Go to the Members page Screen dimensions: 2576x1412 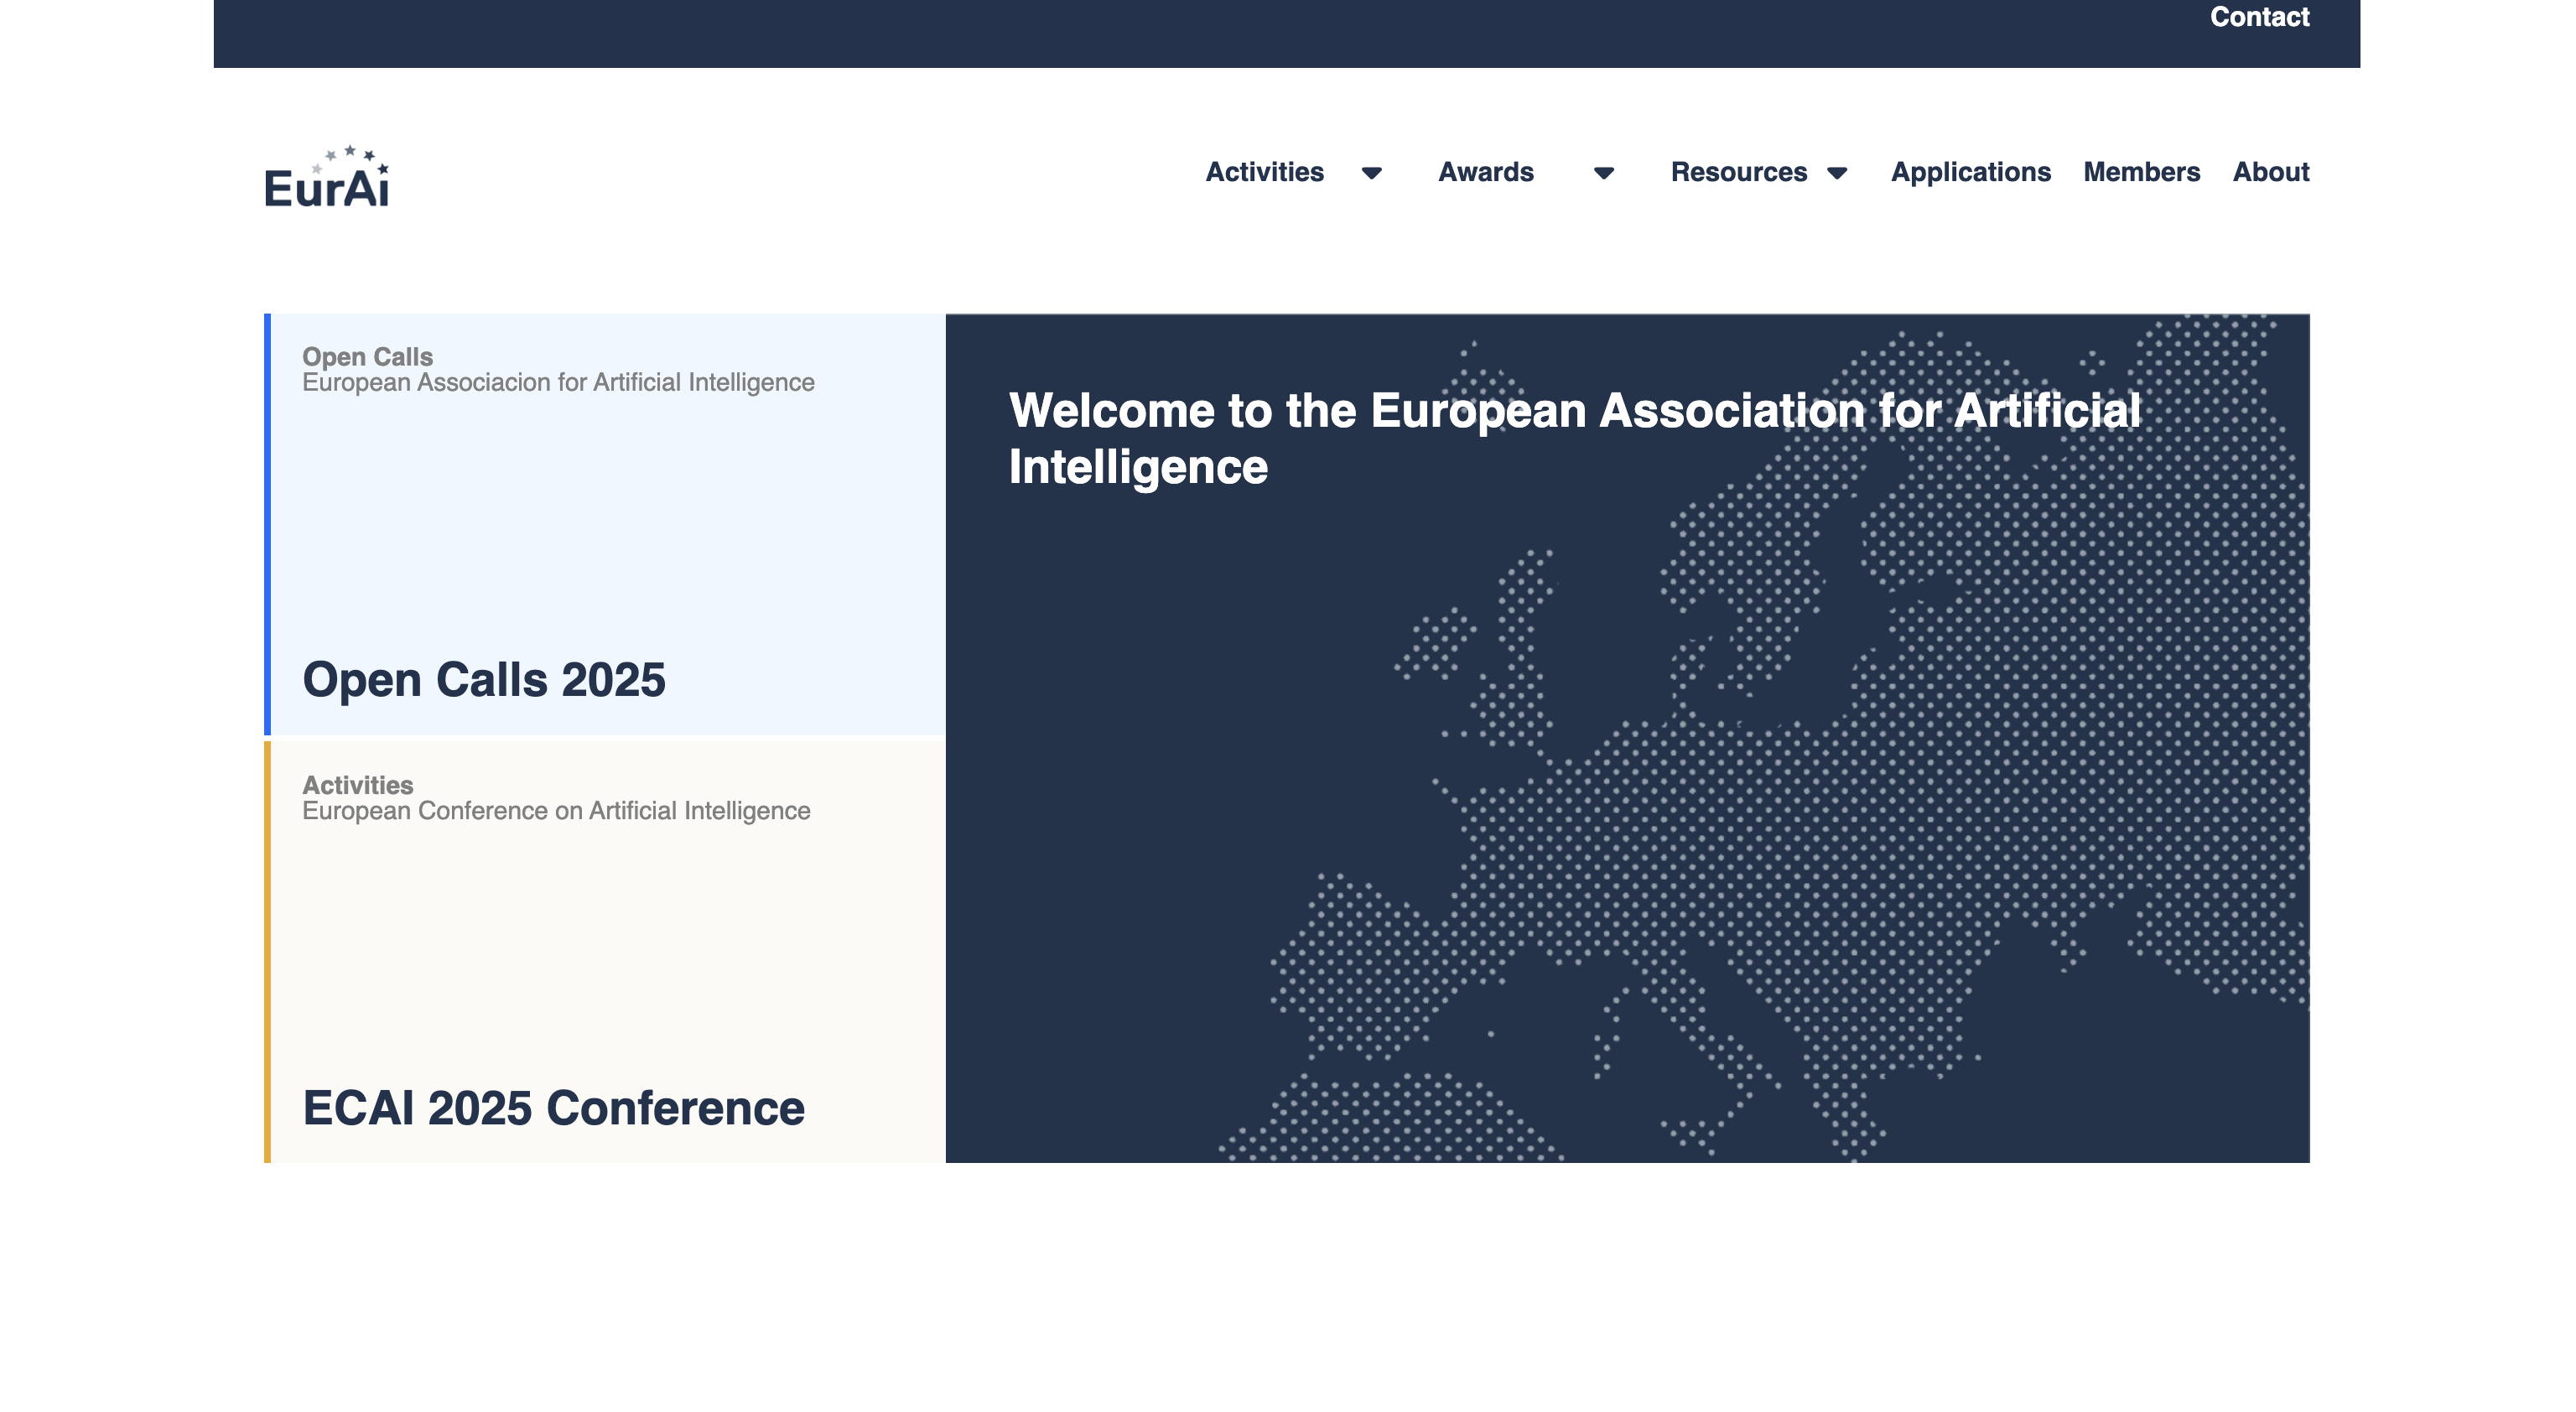click(2141, 172)
